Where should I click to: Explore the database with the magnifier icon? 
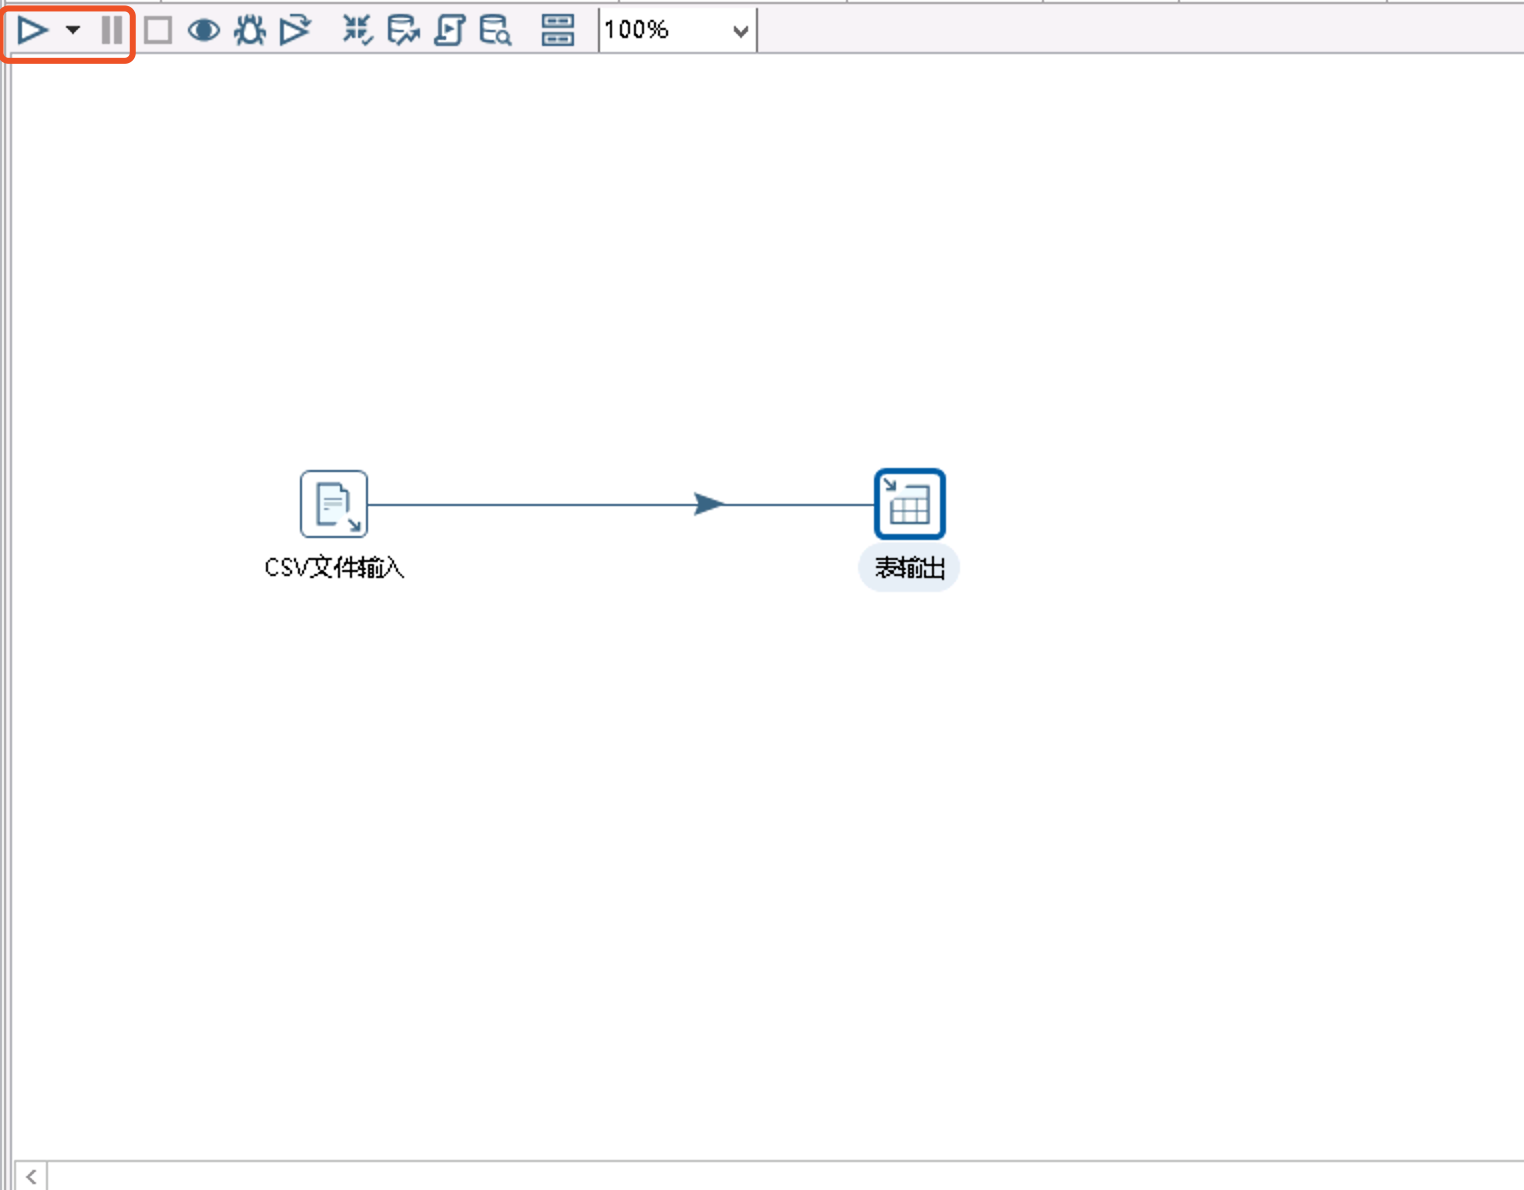click(494, 30)
